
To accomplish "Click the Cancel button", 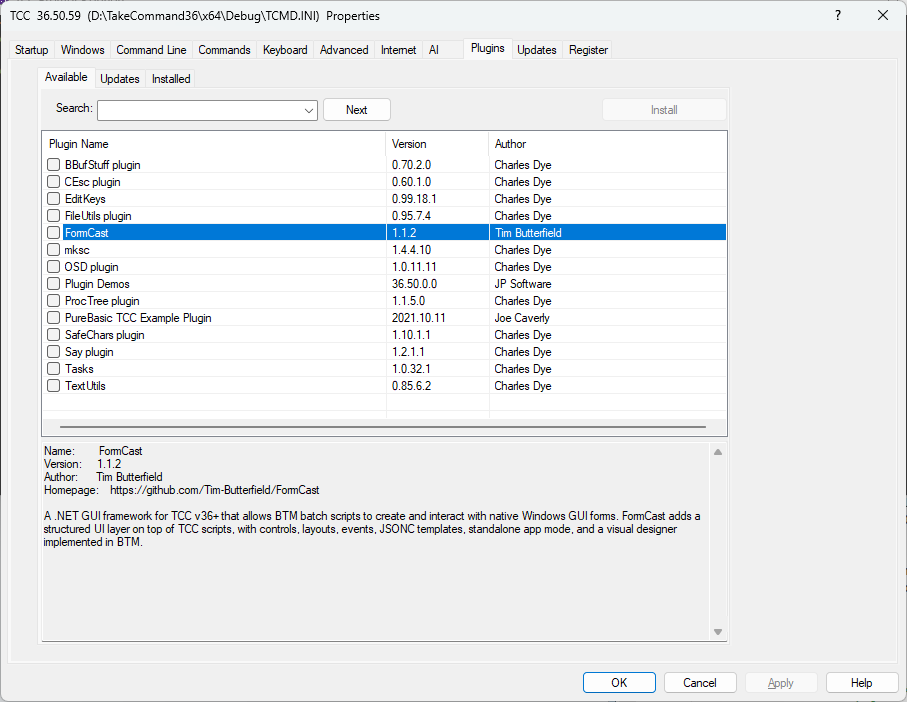I will [x=700, y=683].
